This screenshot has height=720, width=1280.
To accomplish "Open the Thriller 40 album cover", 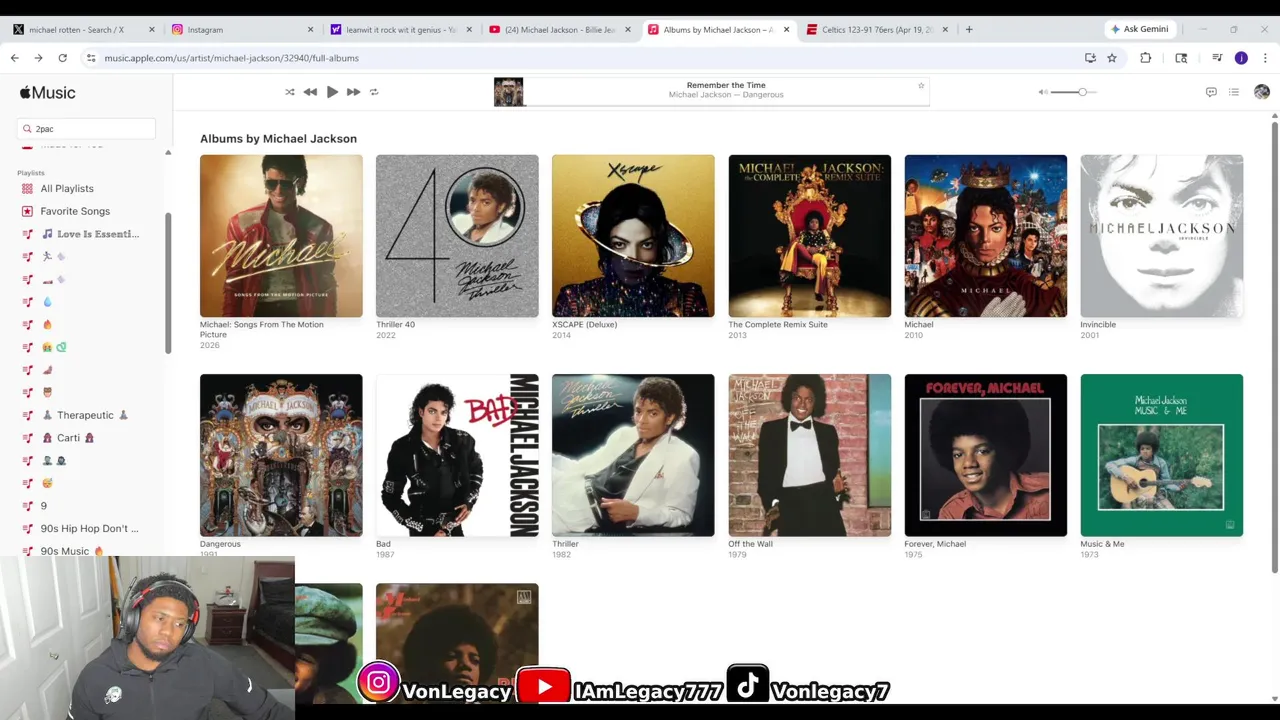I will (457, 236).
